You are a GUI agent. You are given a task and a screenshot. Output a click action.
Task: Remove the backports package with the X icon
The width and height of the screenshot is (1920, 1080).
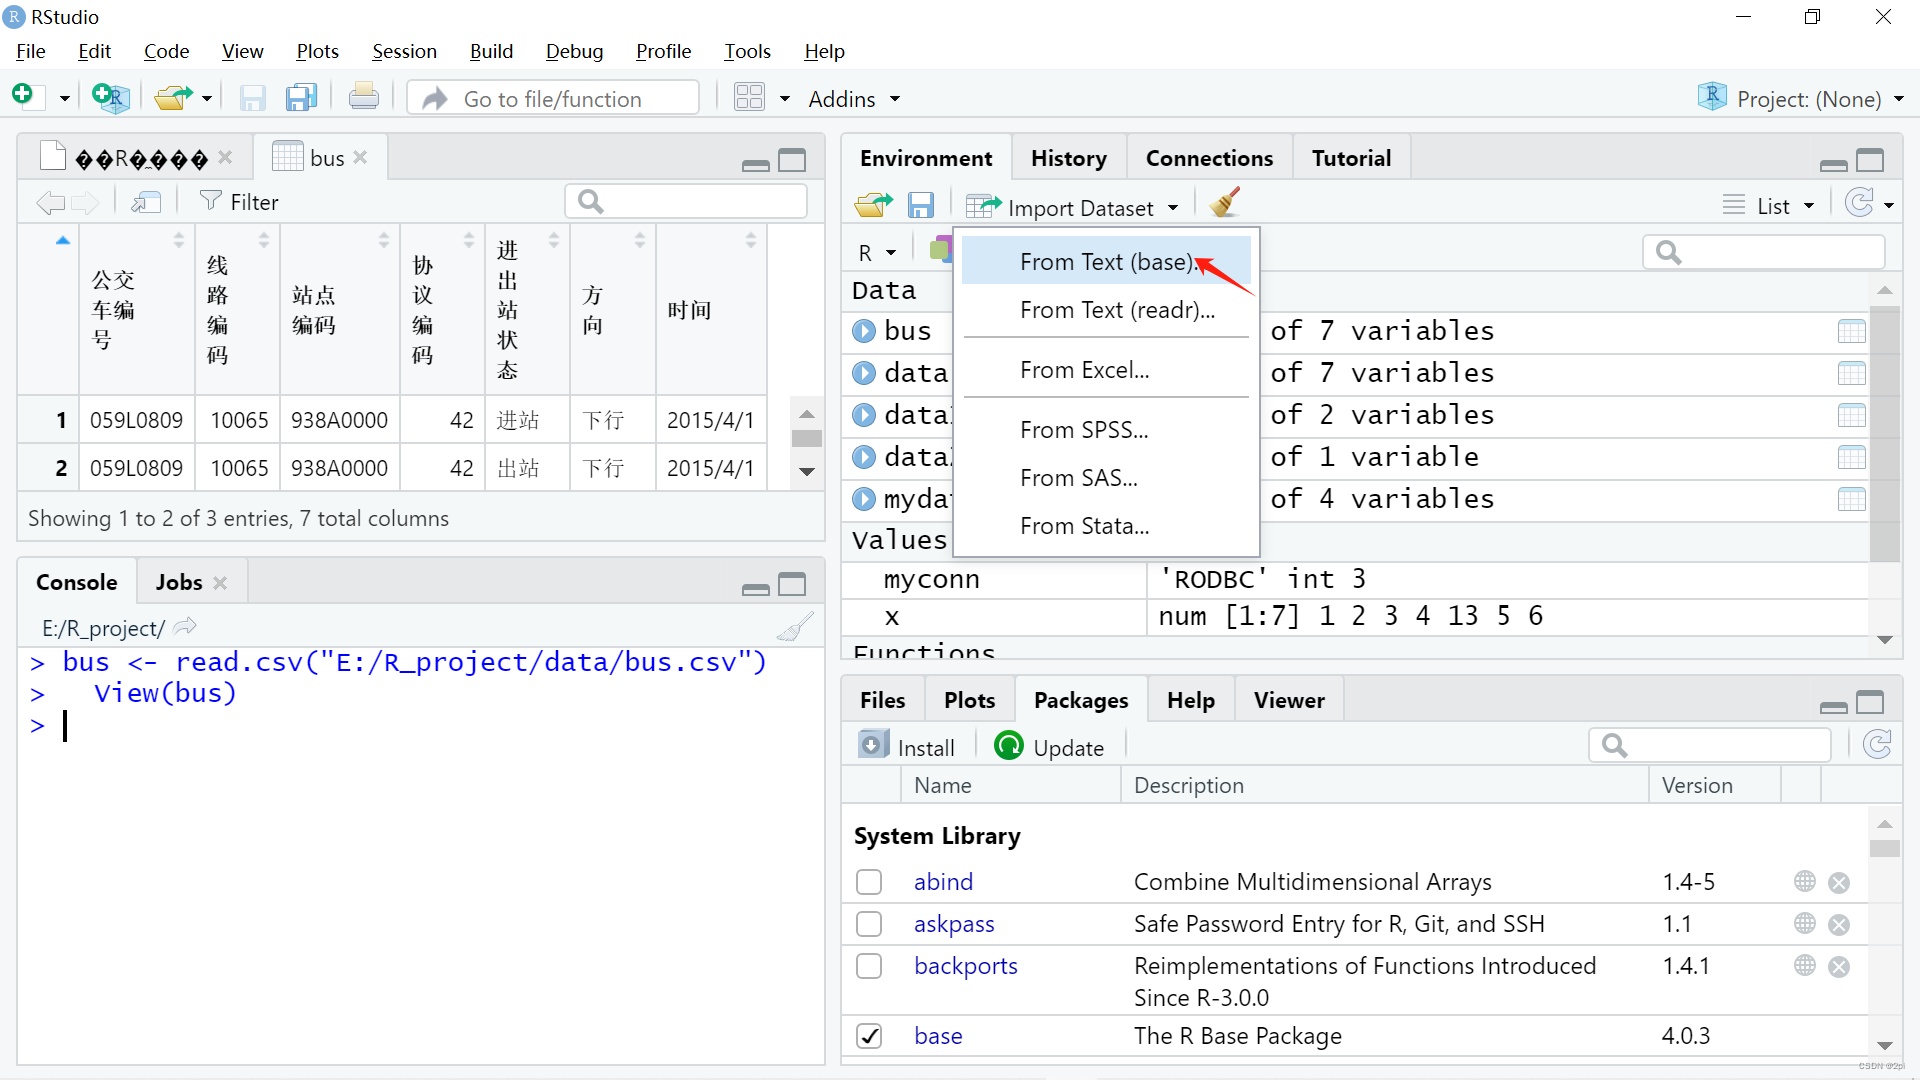point(1838,967)
